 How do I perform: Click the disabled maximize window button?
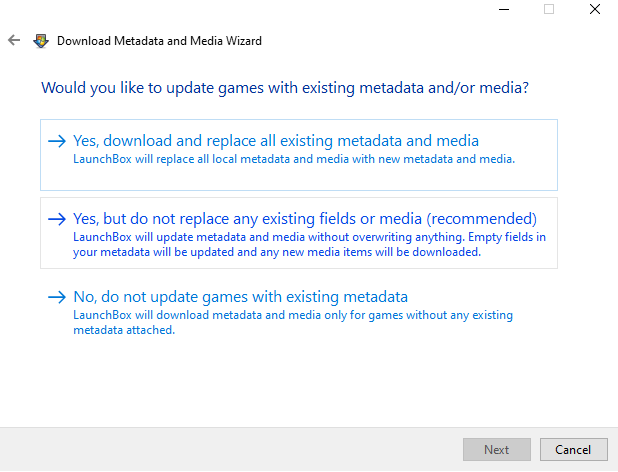(x=549, y=9)
